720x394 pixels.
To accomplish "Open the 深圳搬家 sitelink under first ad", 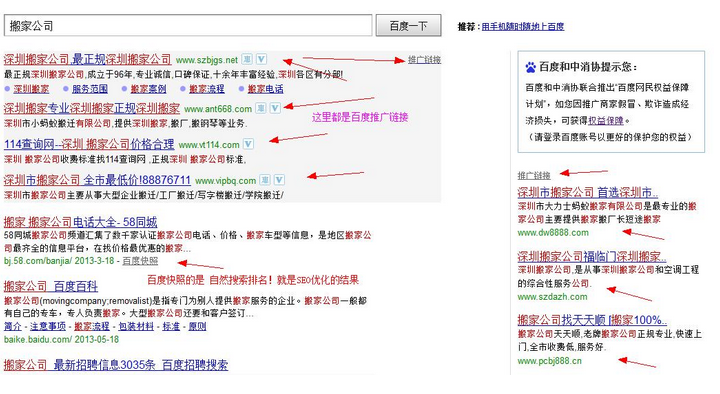I will pyautogui.click(x=31, y=89).
